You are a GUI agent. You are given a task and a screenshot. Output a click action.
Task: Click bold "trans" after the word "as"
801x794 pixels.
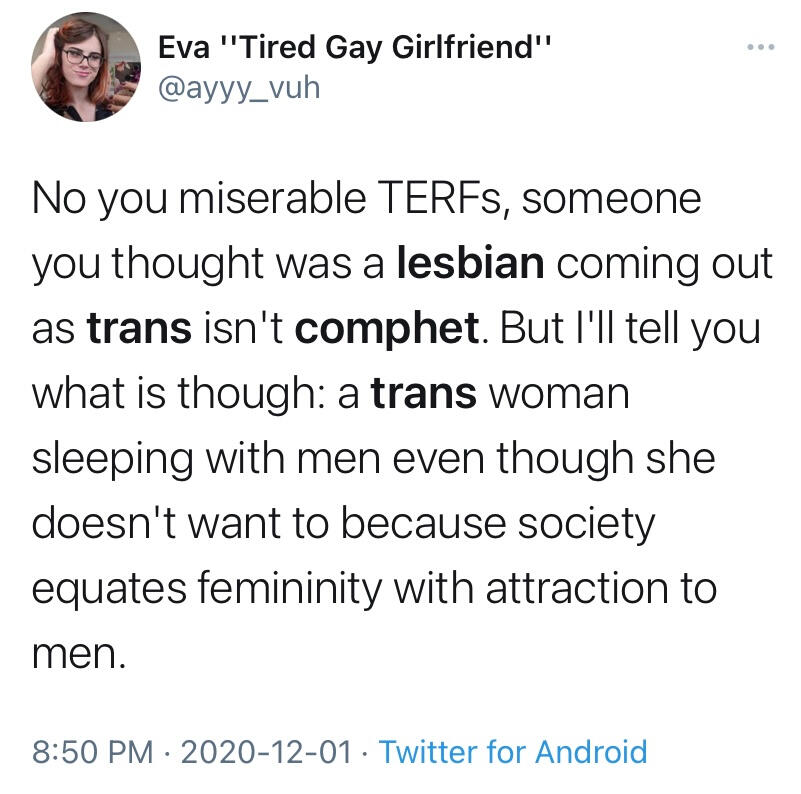[139, 328]
